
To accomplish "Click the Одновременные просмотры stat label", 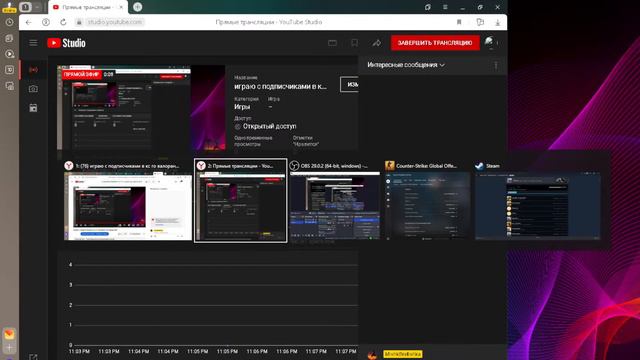I will coord(253,141).
